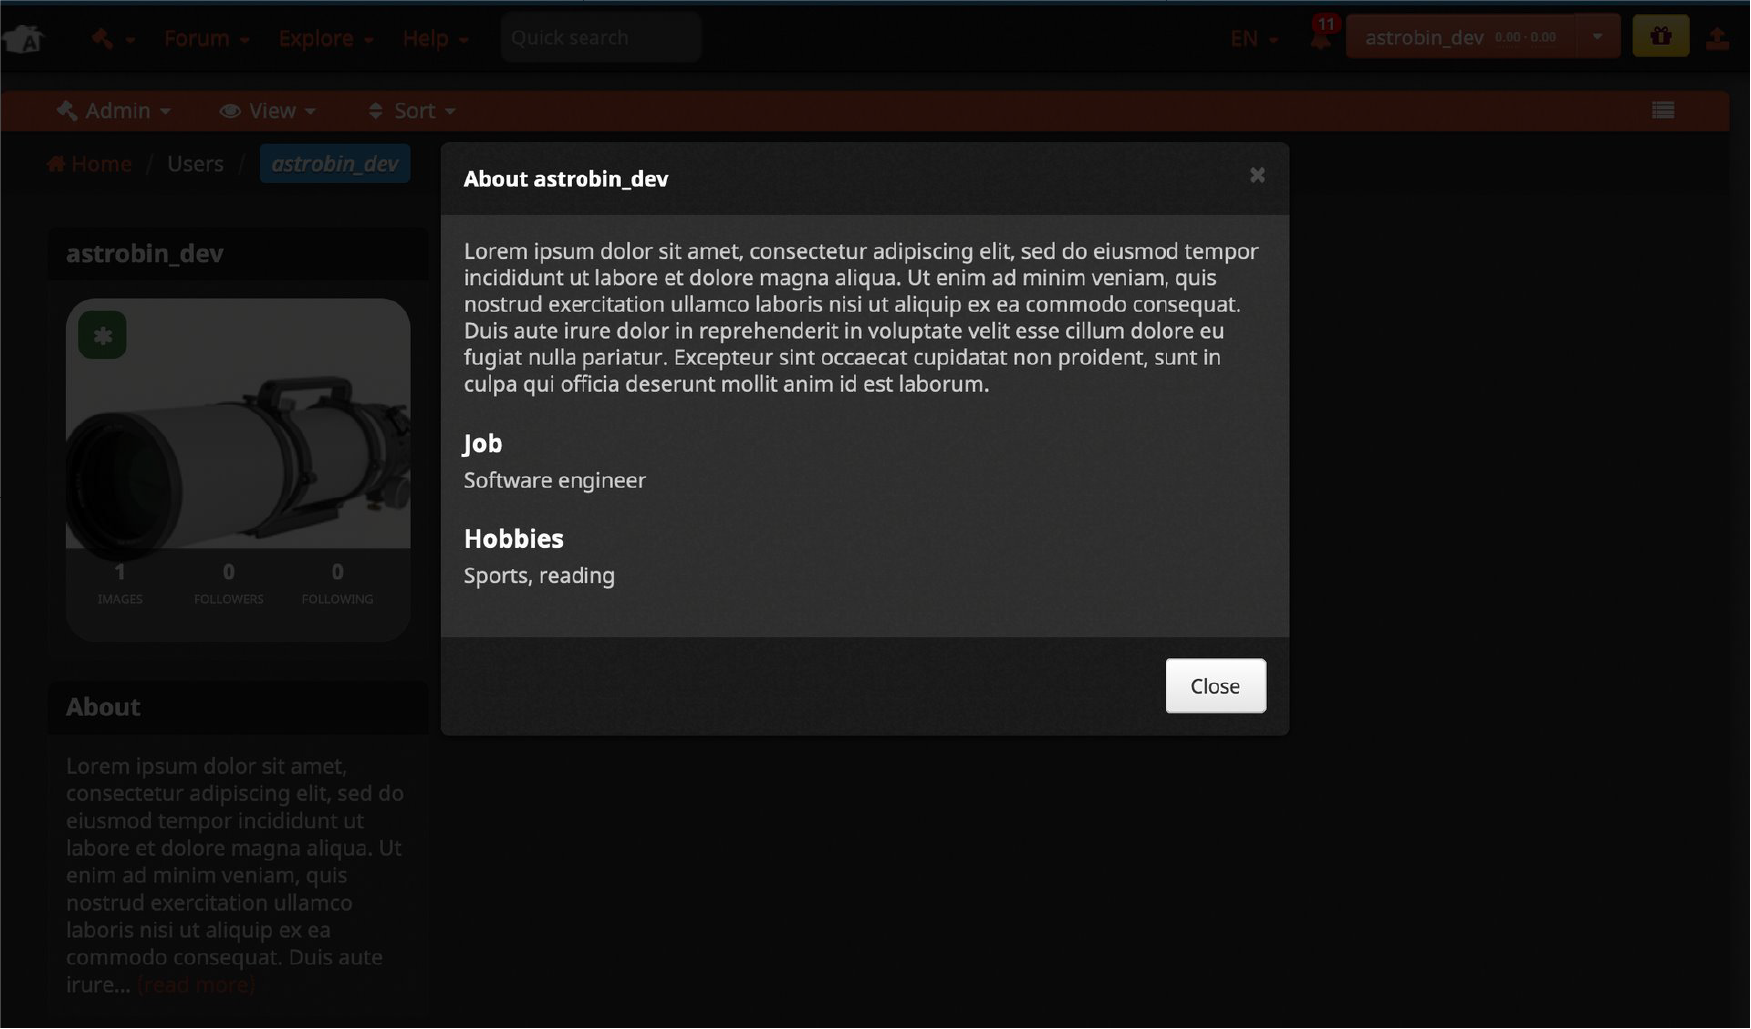This screenshot has width=1751, height=1029.
Task: Click the list view icon in subnav
Action: click(1663, 111)
